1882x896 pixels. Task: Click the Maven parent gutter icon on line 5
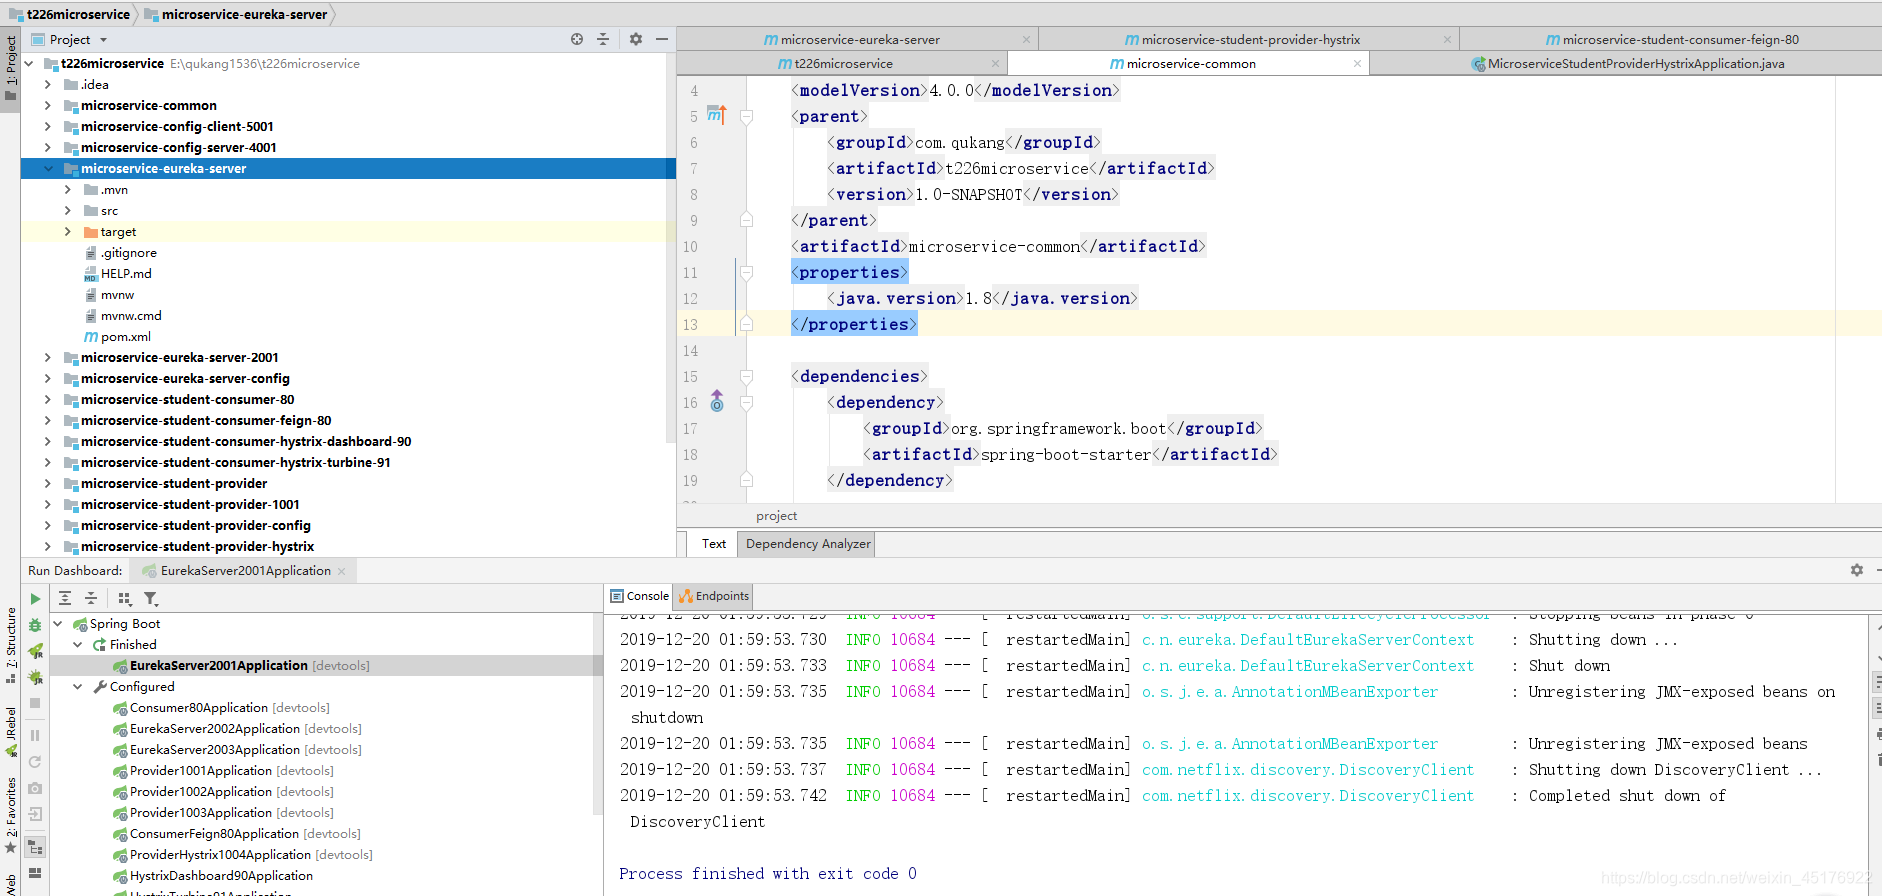pyautogui.click(x=716, y=115)
